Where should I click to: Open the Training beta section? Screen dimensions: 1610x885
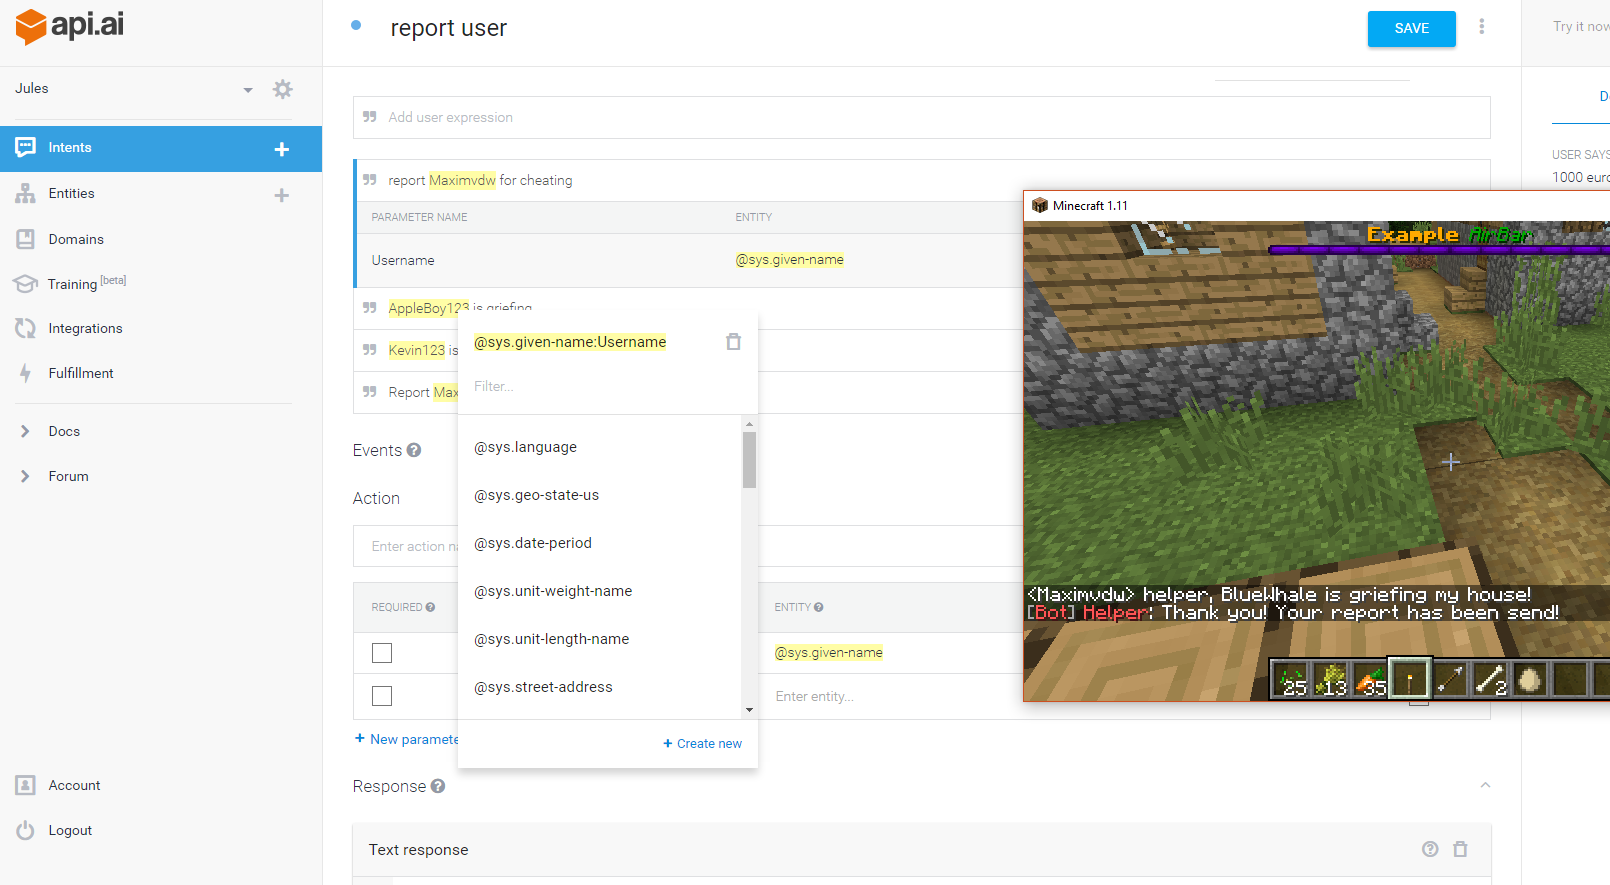point(87,284)
